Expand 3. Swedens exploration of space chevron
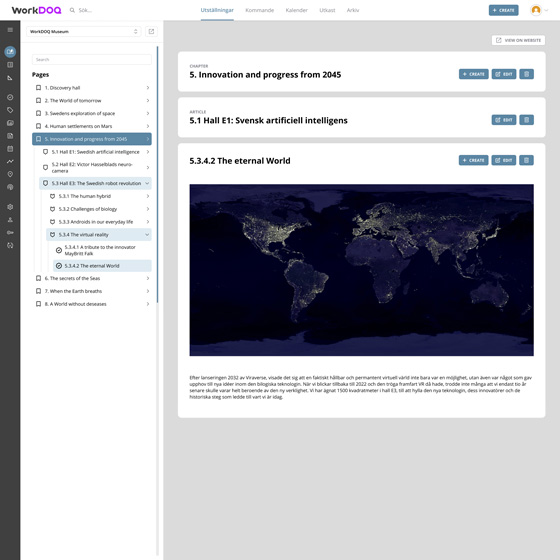Viewport: 560px width, 560px height. (x=148, y=113)
